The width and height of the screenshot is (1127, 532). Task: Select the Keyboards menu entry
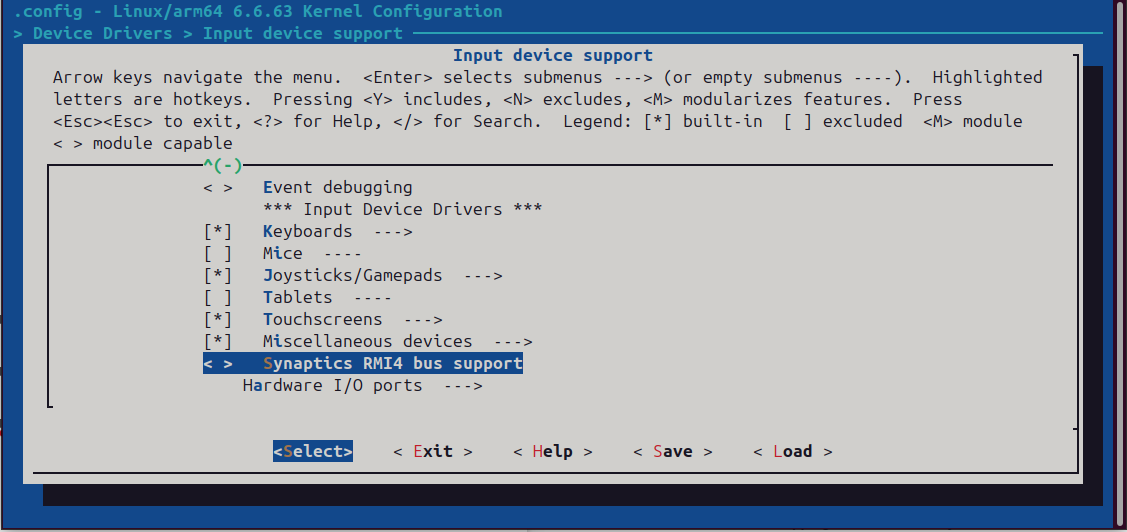click(x=308, y=231)
